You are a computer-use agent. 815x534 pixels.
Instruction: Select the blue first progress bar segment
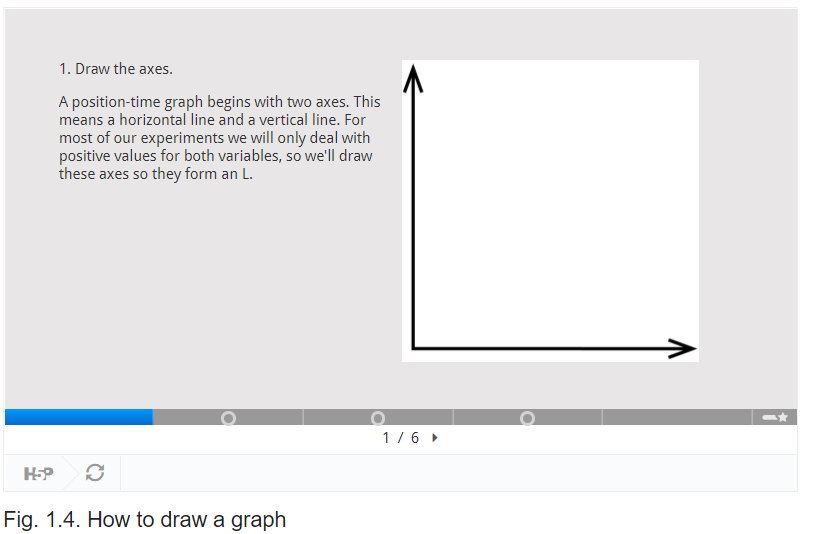[x=79, y=417]
